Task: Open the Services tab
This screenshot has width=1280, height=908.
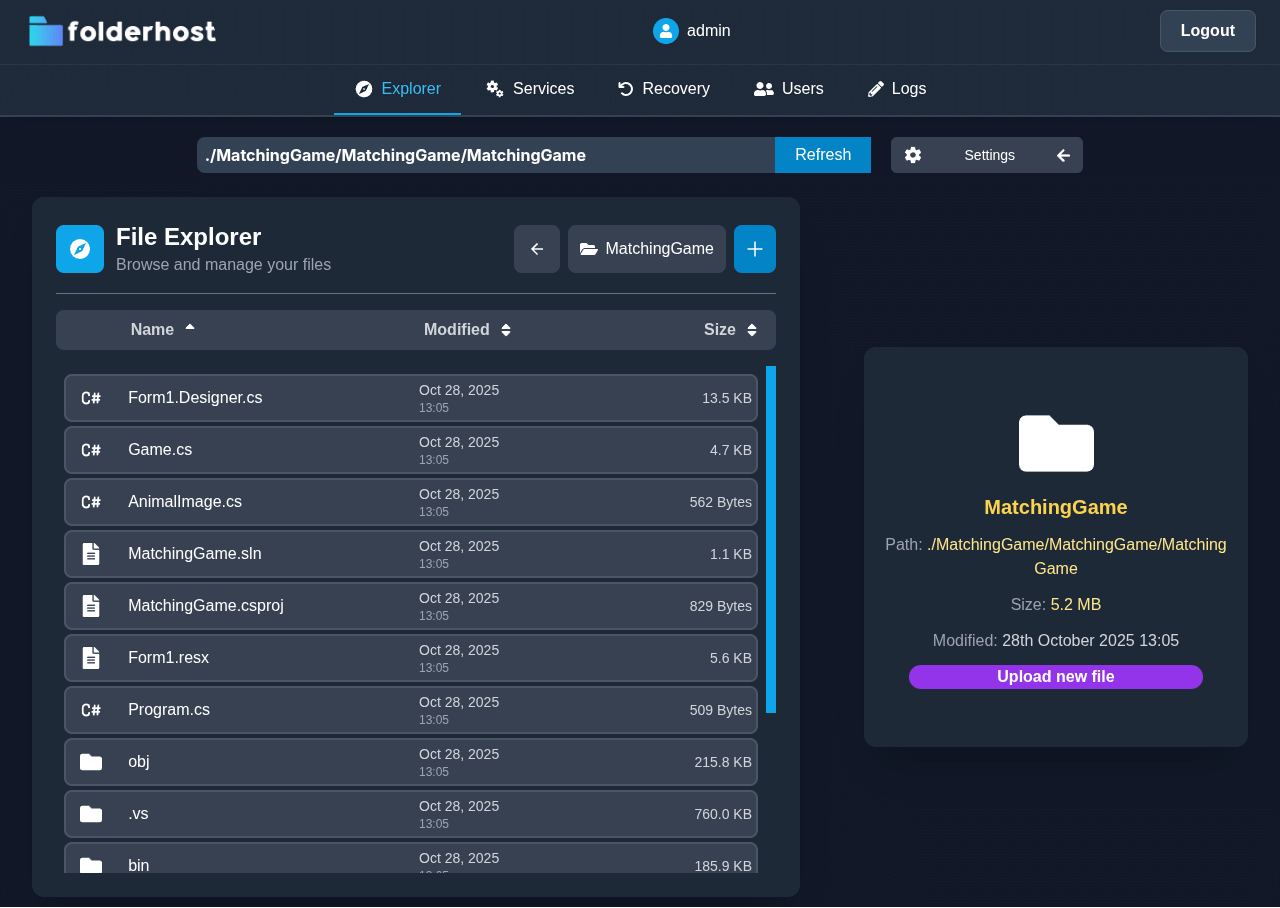Action: point(530,89)
